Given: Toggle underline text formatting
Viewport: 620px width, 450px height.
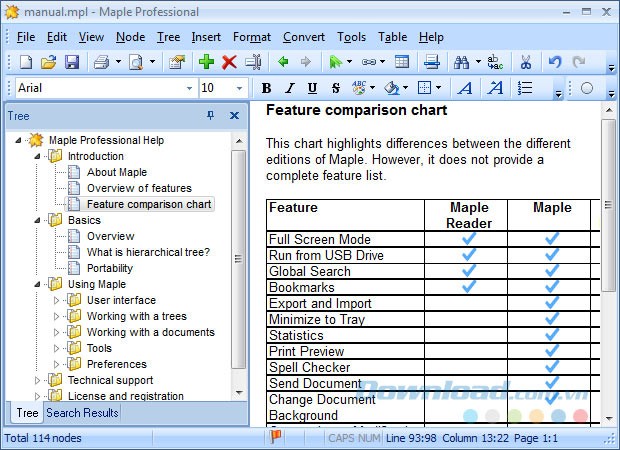Looking at the screenshot, I should [x=312, y=88].
